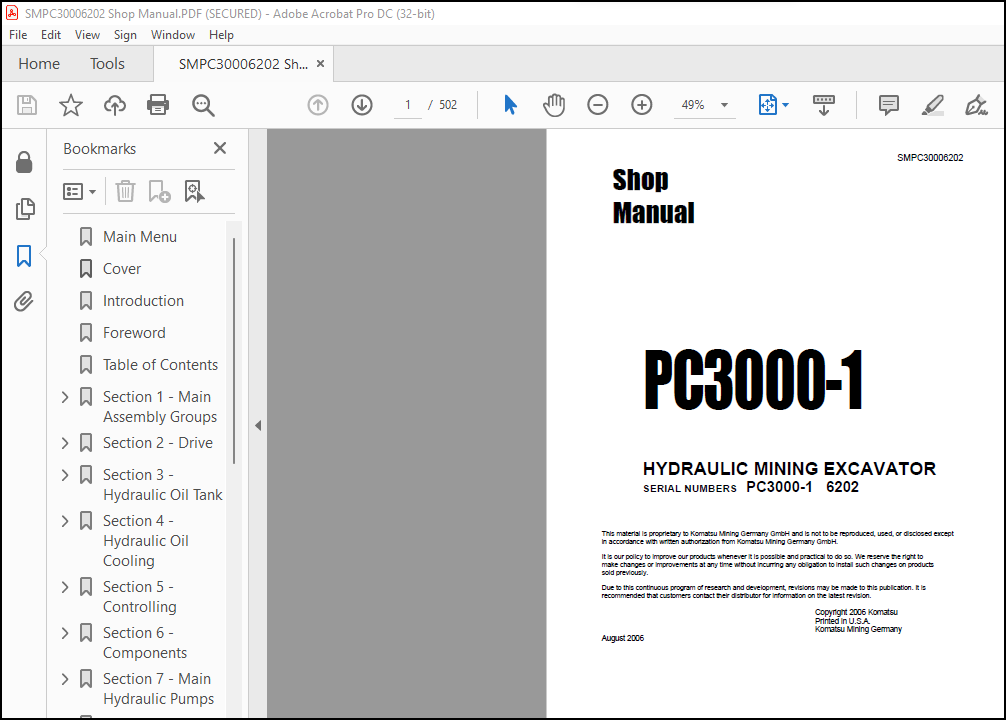Add a new bookmark icon
The image size is (1006, 720).
coord(159,191)
